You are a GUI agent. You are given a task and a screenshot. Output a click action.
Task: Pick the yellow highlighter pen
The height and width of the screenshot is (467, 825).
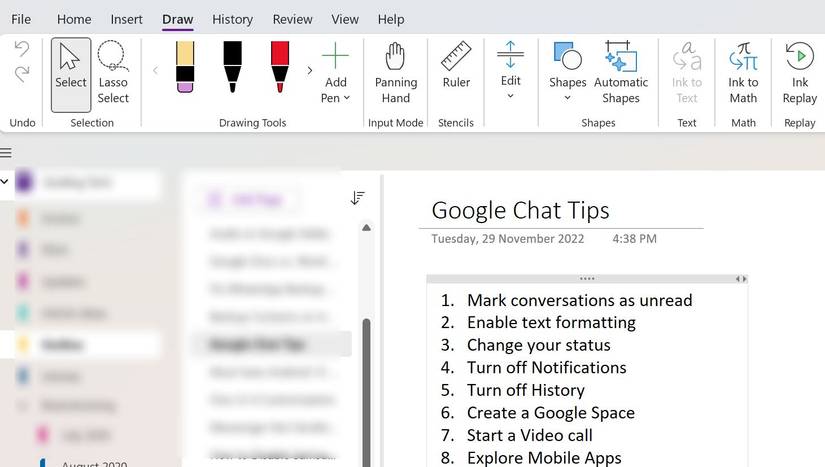[x=185, y=67]
